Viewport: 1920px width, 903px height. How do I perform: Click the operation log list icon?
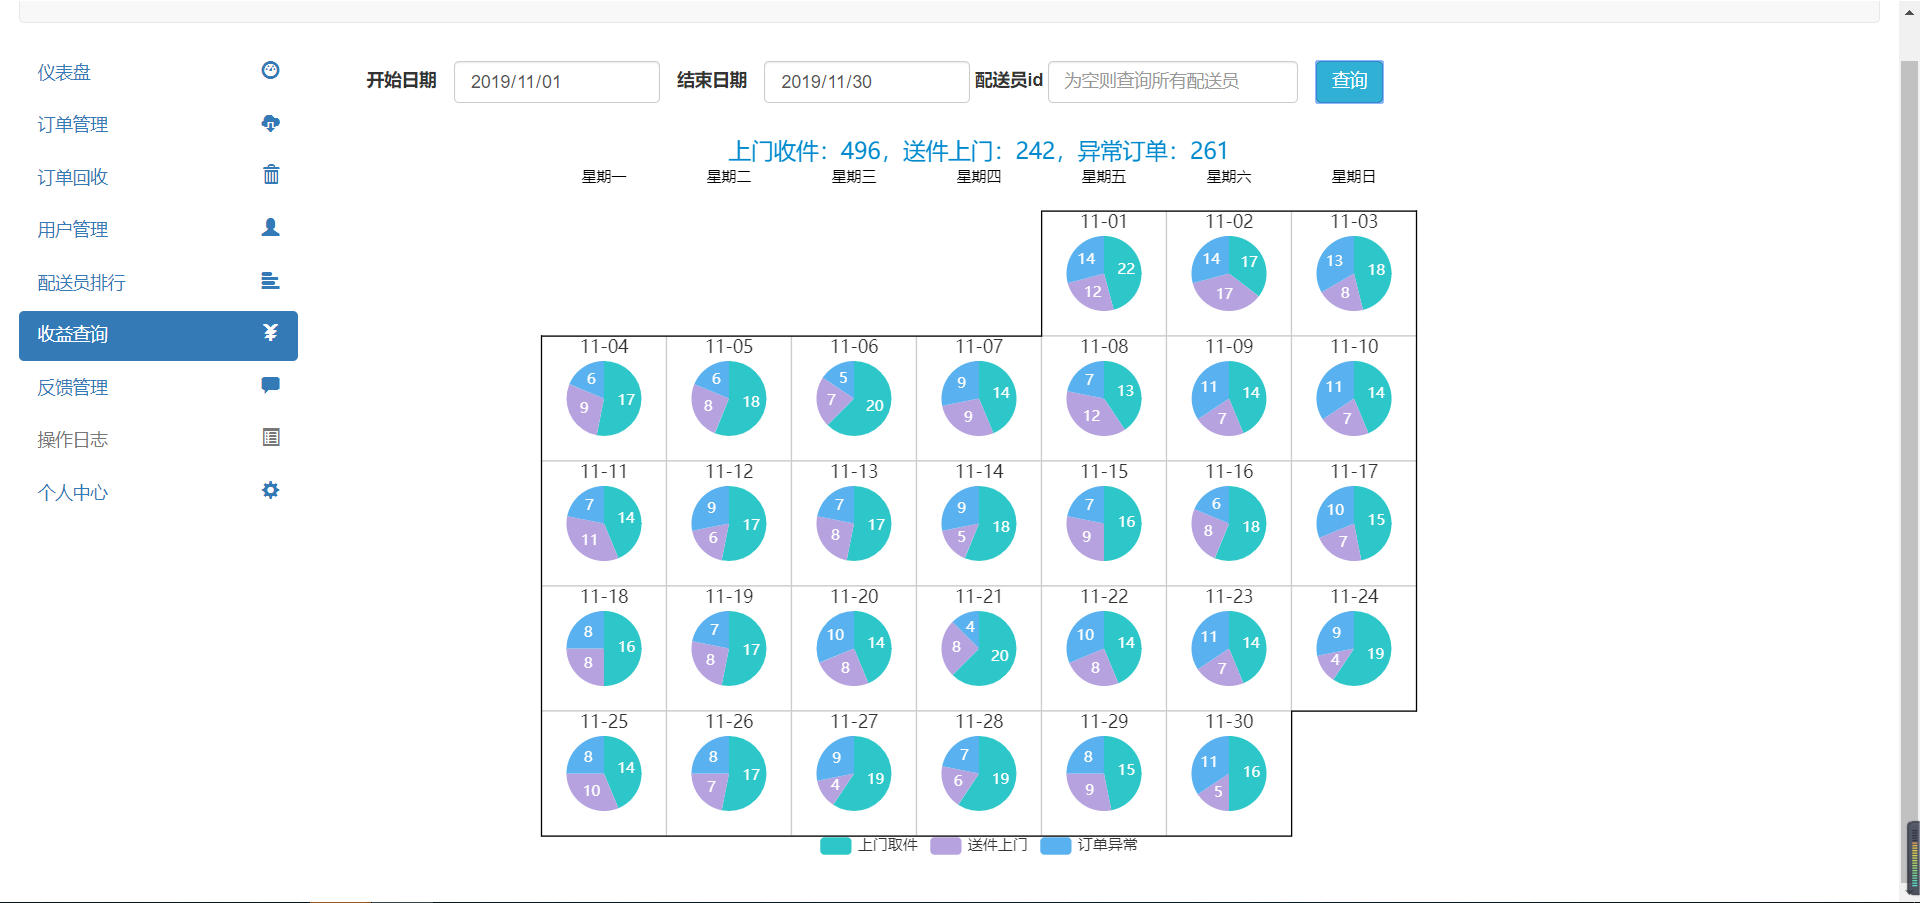(270, 438)
